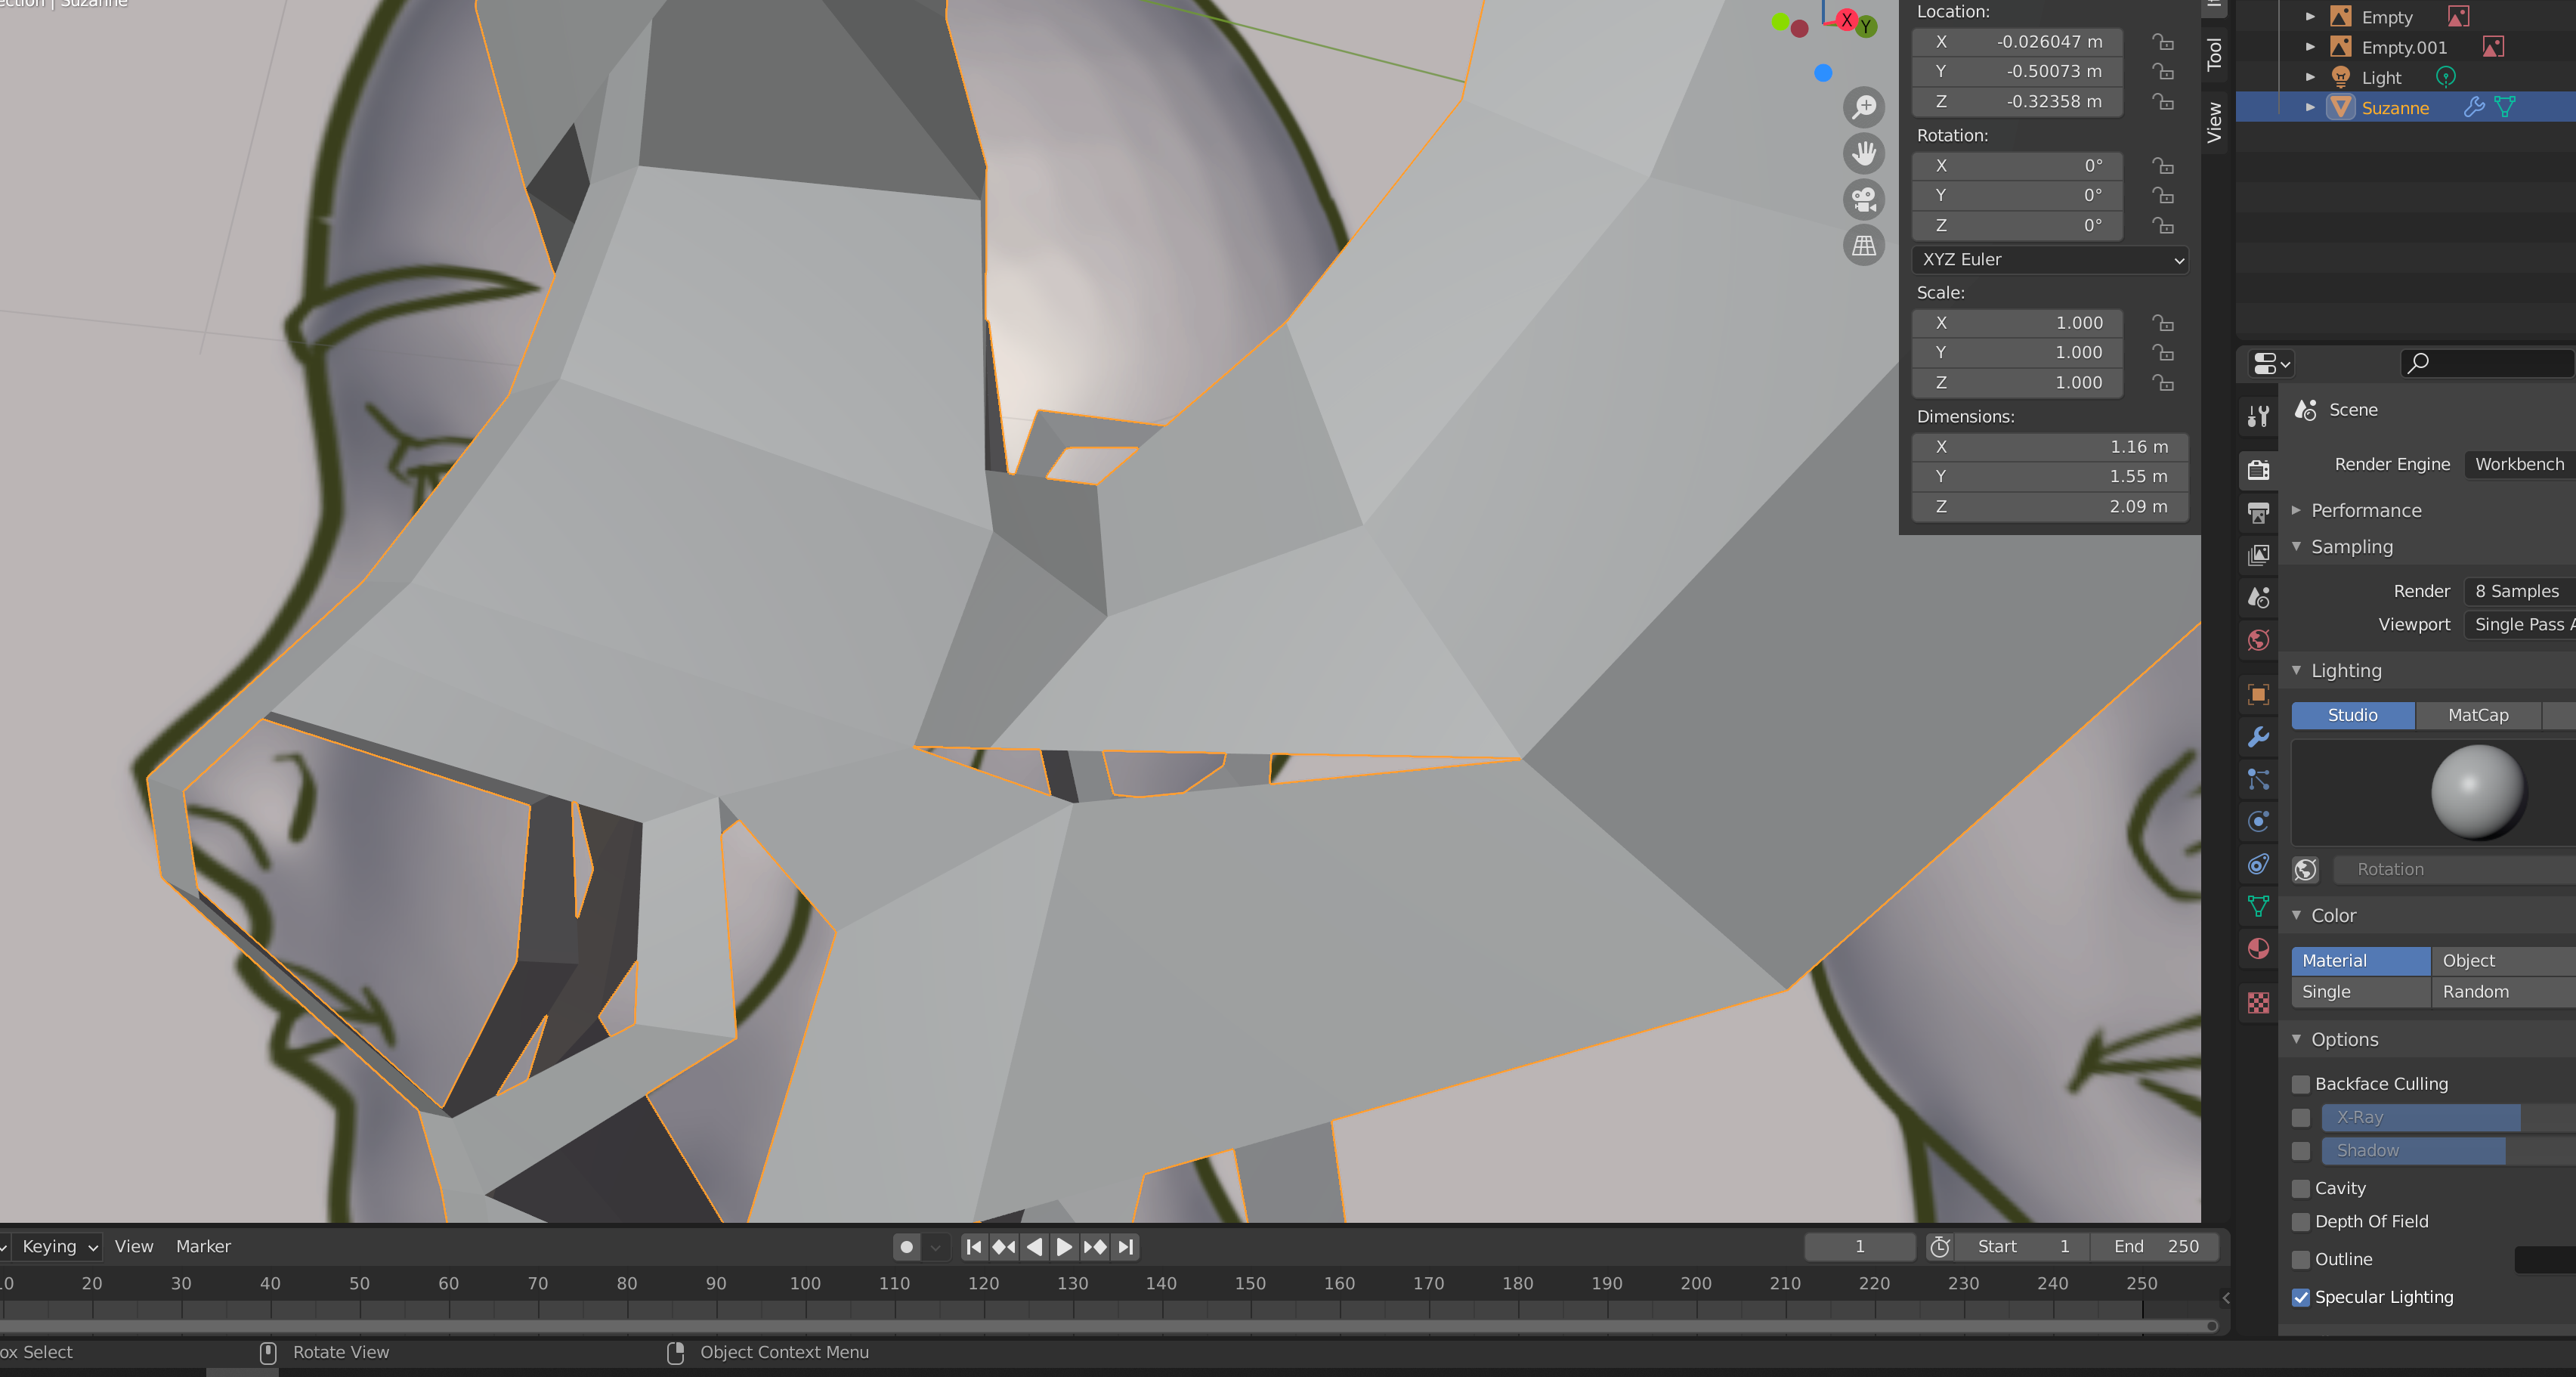This screenshot has width=2576, height=1377.
Task: Open the Material properties sphere tab
Action: coord(2258,948)
